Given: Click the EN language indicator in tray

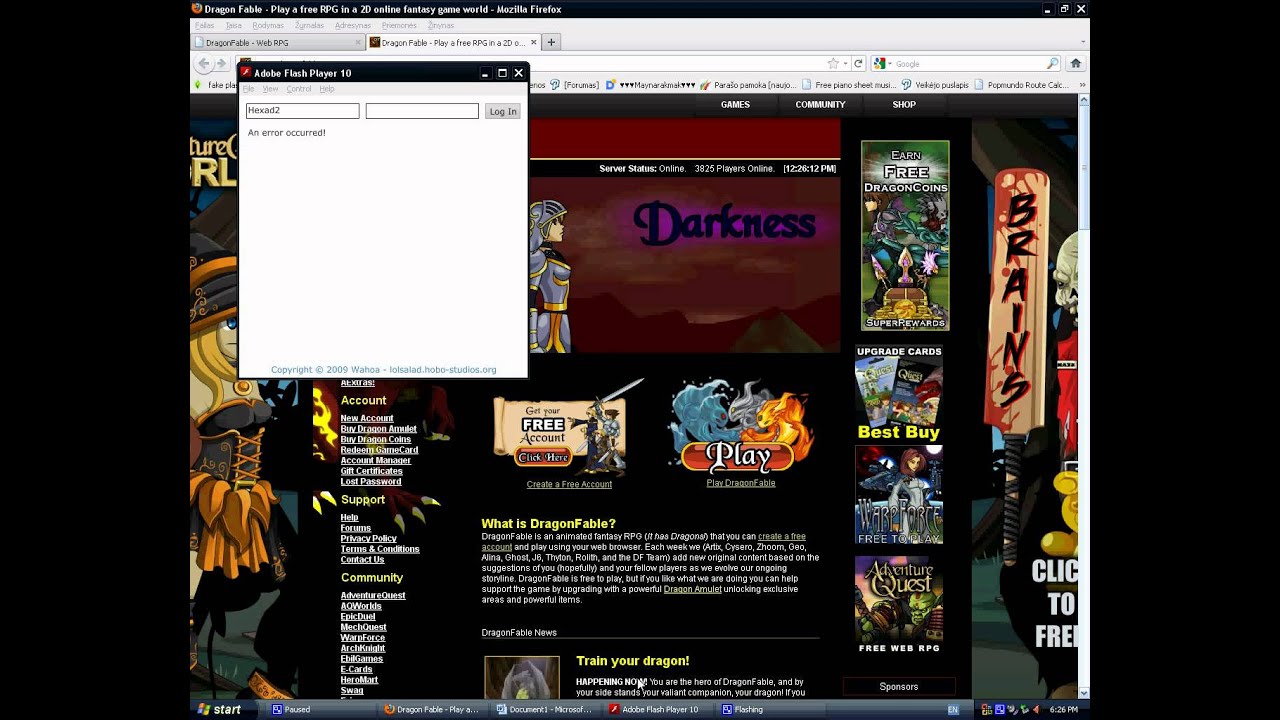Looking at the screenshot, I should 953,709.
